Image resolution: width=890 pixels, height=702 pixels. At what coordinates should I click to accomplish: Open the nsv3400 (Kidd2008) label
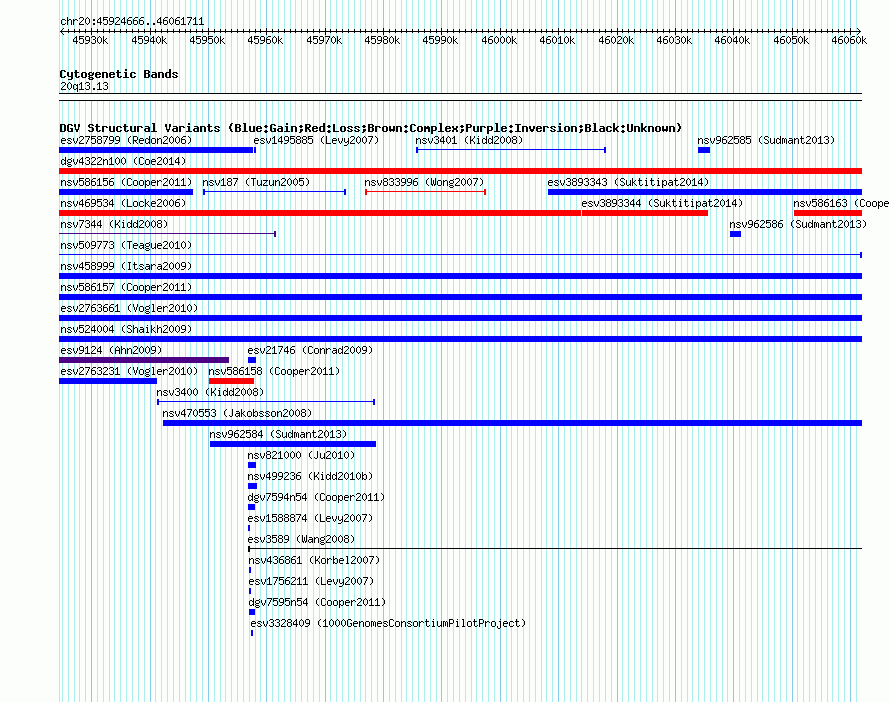(x=210, y=392)
